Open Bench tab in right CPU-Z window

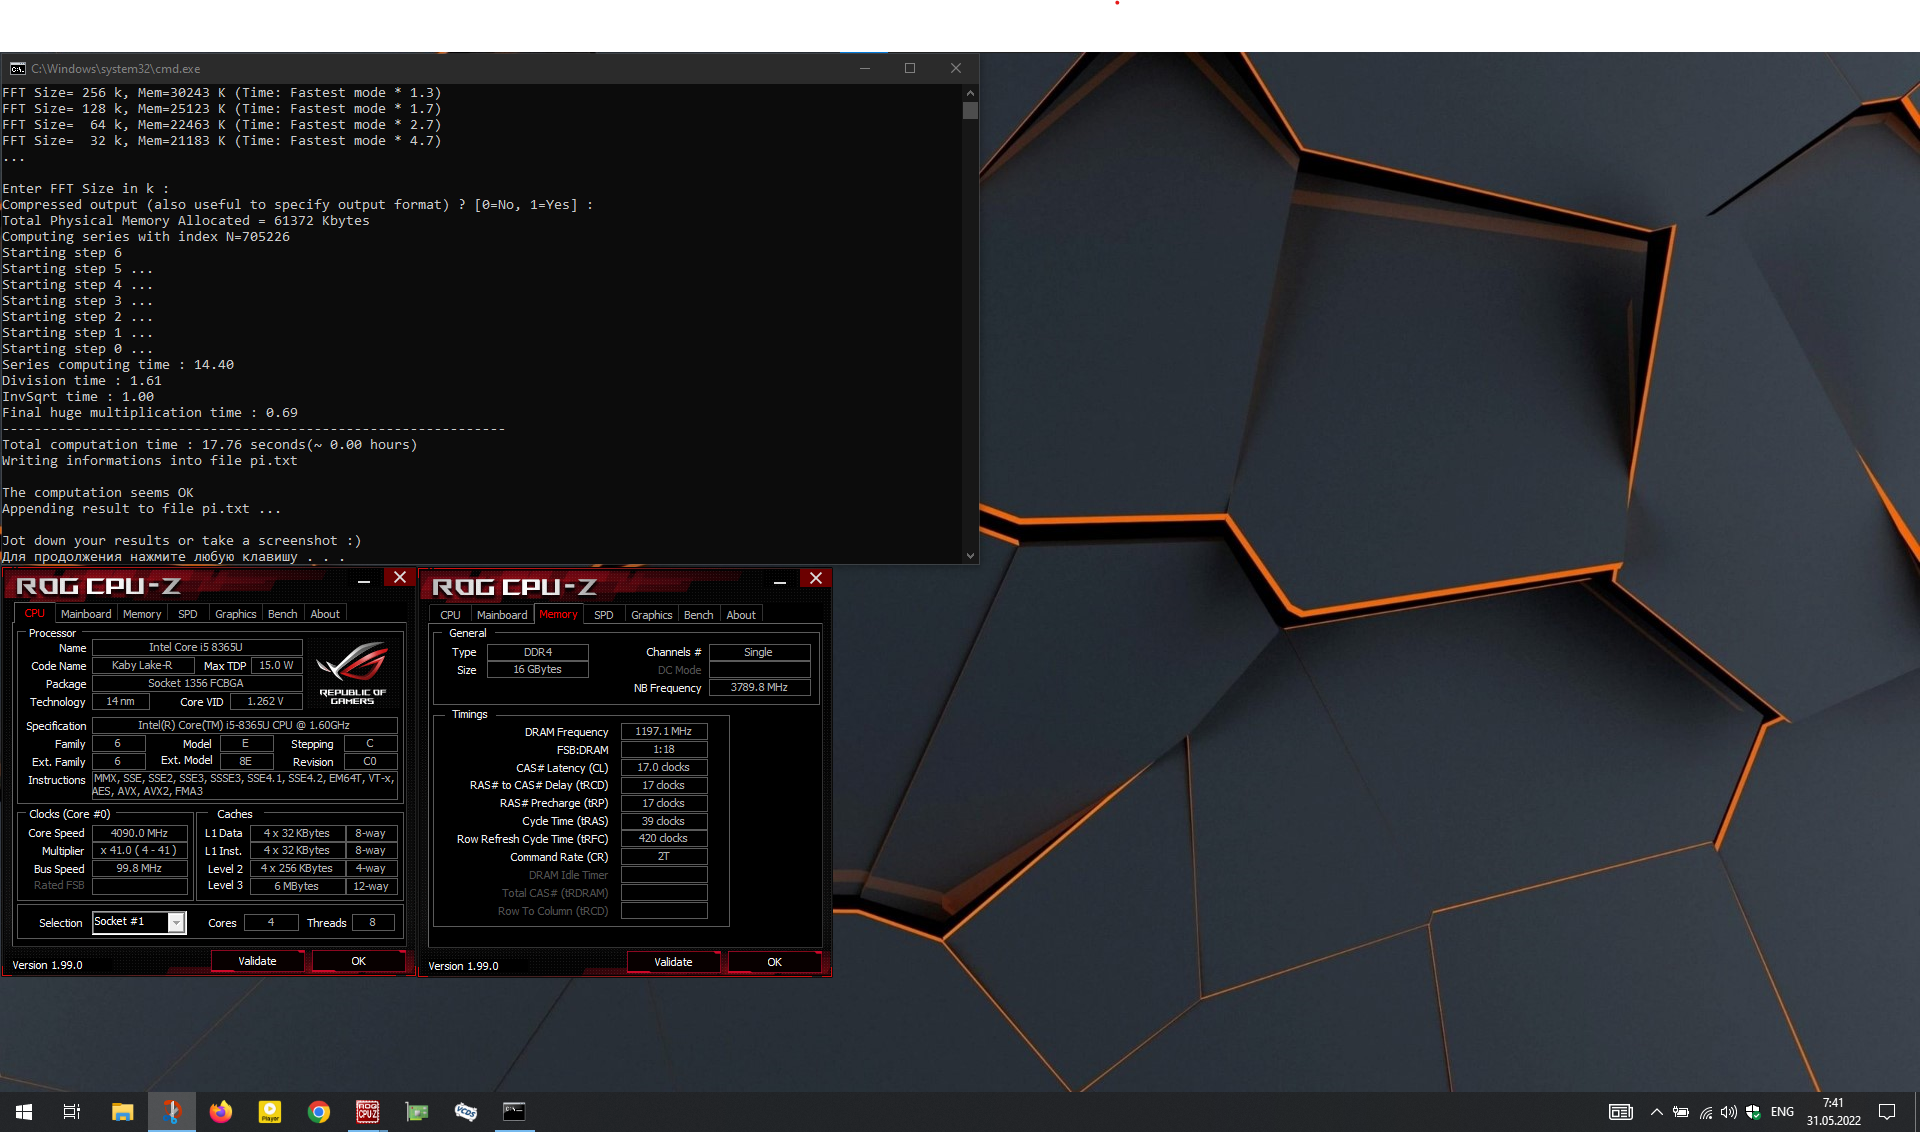(699, 615)
